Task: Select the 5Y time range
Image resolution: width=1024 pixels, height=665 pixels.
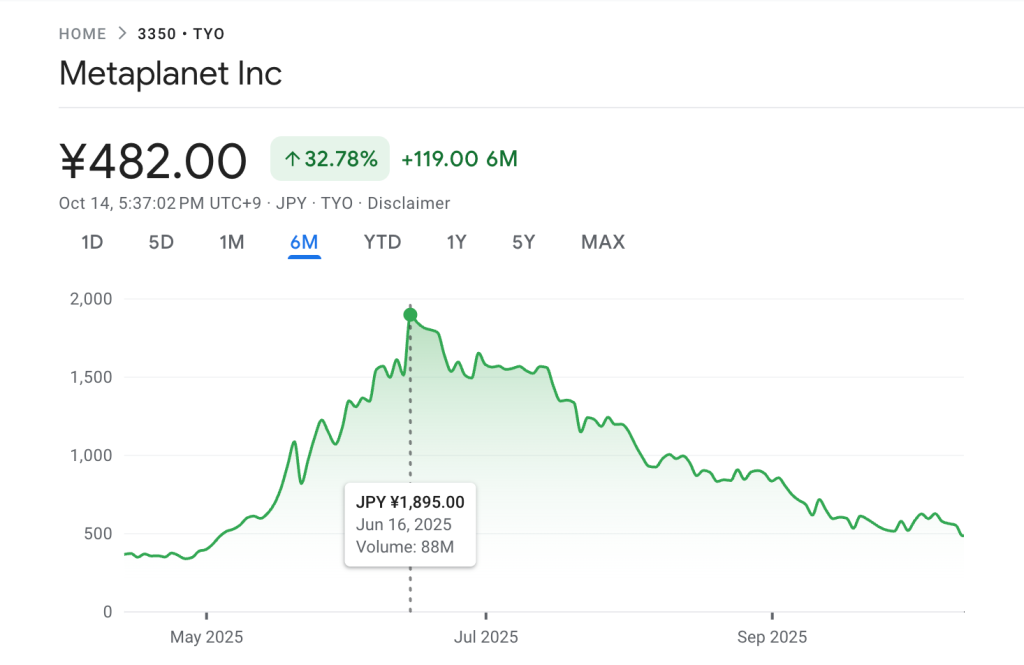Action: (x=523, y=242)
